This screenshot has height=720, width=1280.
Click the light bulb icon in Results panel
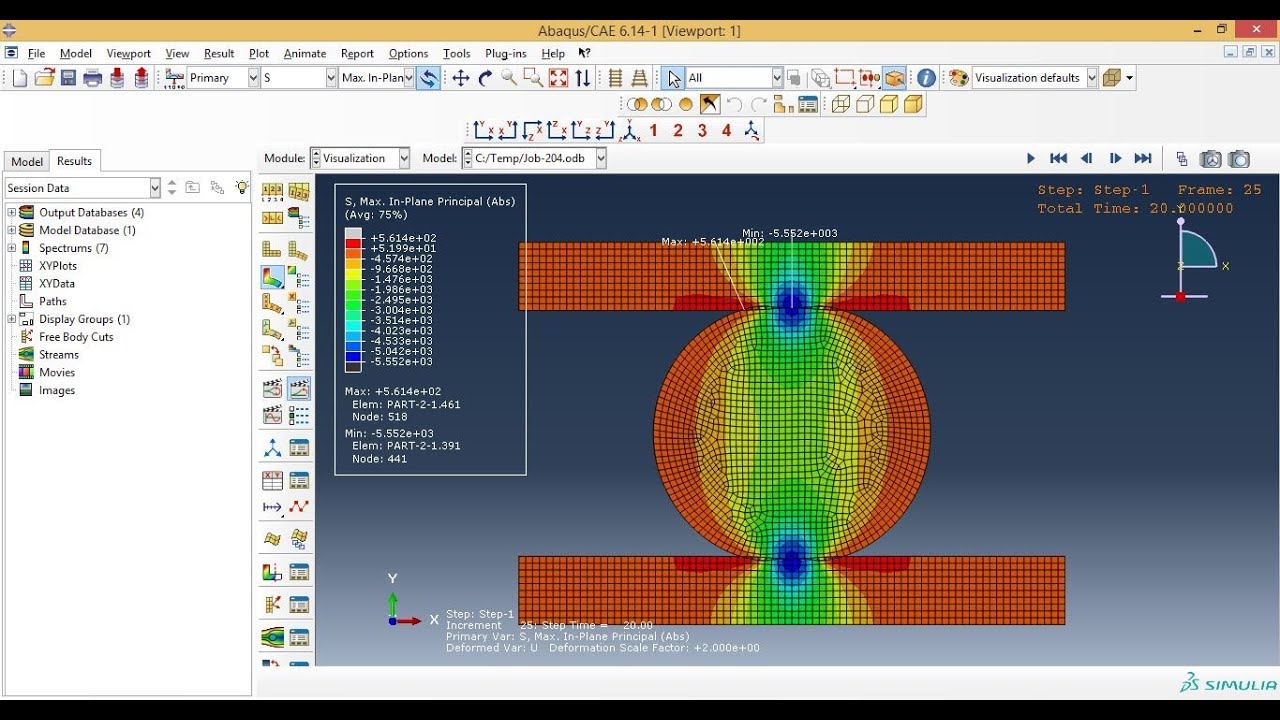click(x=241, y=187)
